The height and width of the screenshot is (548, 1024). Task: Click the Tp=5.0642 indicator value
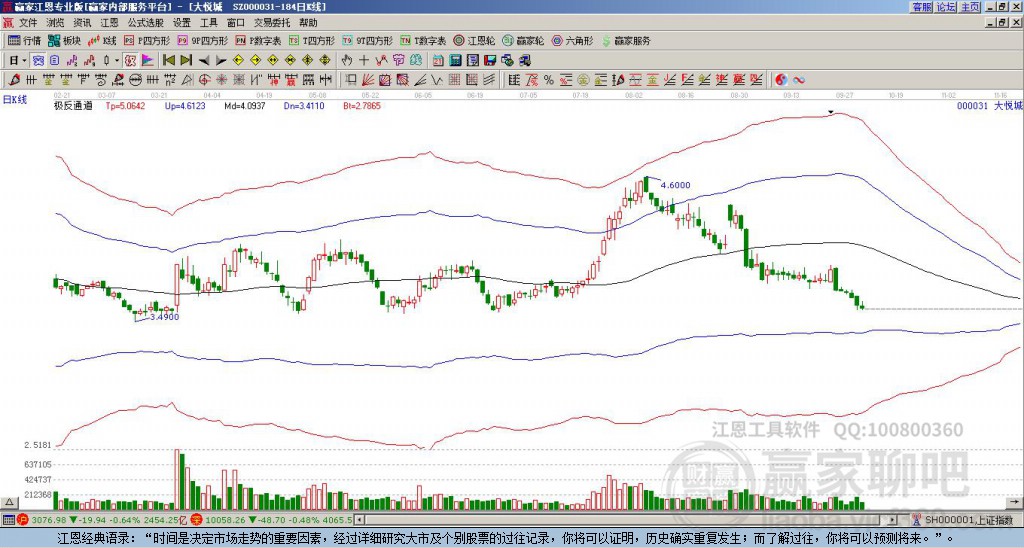pyautogui.click(x=125, y=105)
